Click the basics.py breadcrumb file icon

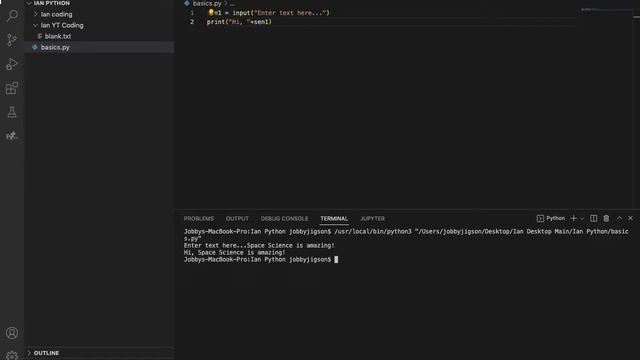pyautogui.click(x=187, y=3)
